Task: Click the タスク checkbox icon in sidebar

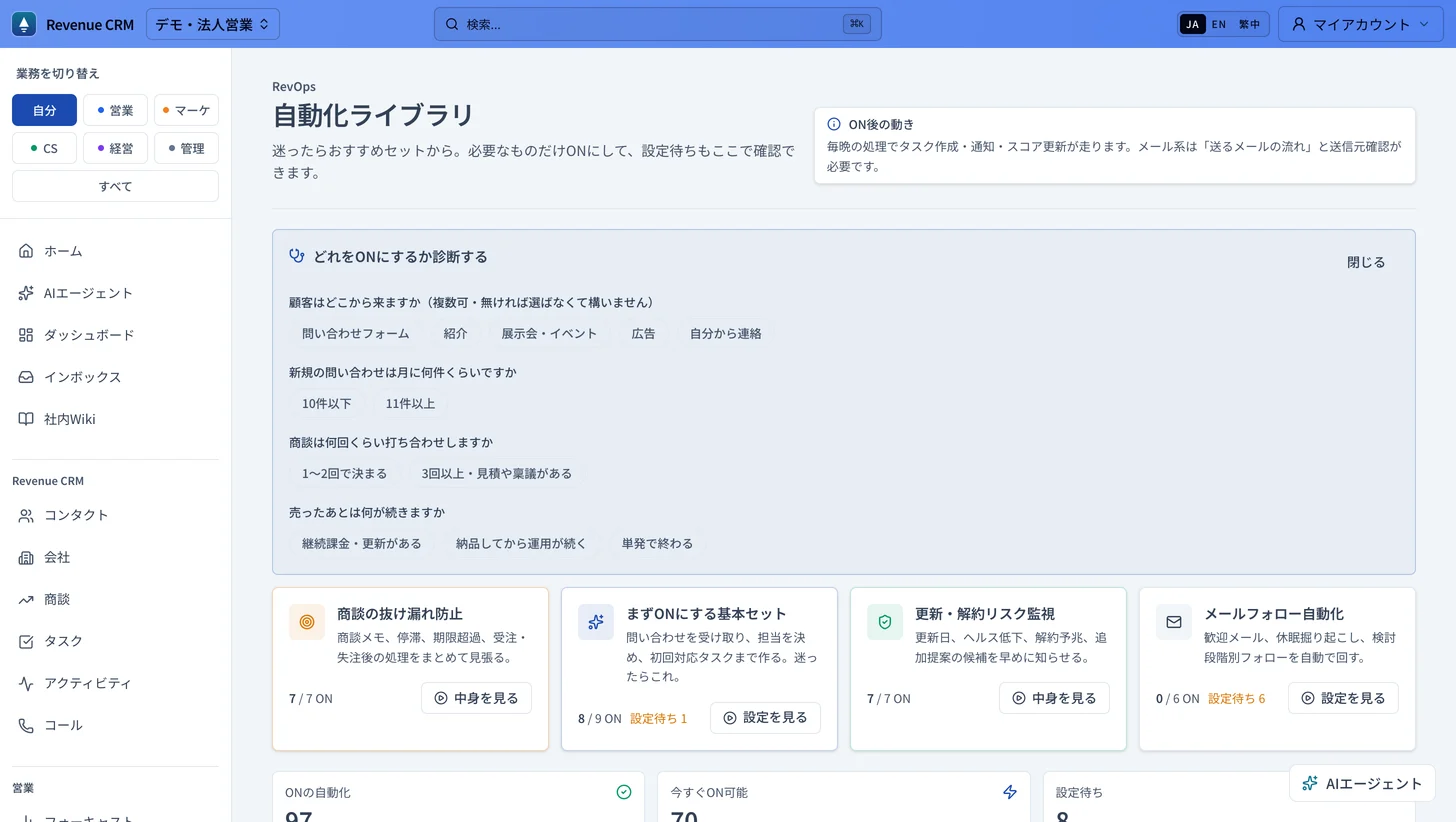Action: (26, 641)
